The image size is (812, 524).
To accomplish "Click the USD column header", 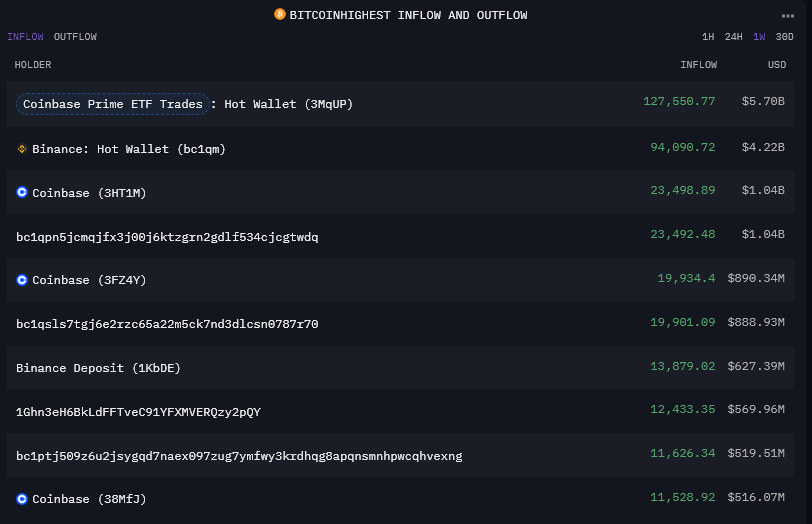I will click(x=777, y=65).
